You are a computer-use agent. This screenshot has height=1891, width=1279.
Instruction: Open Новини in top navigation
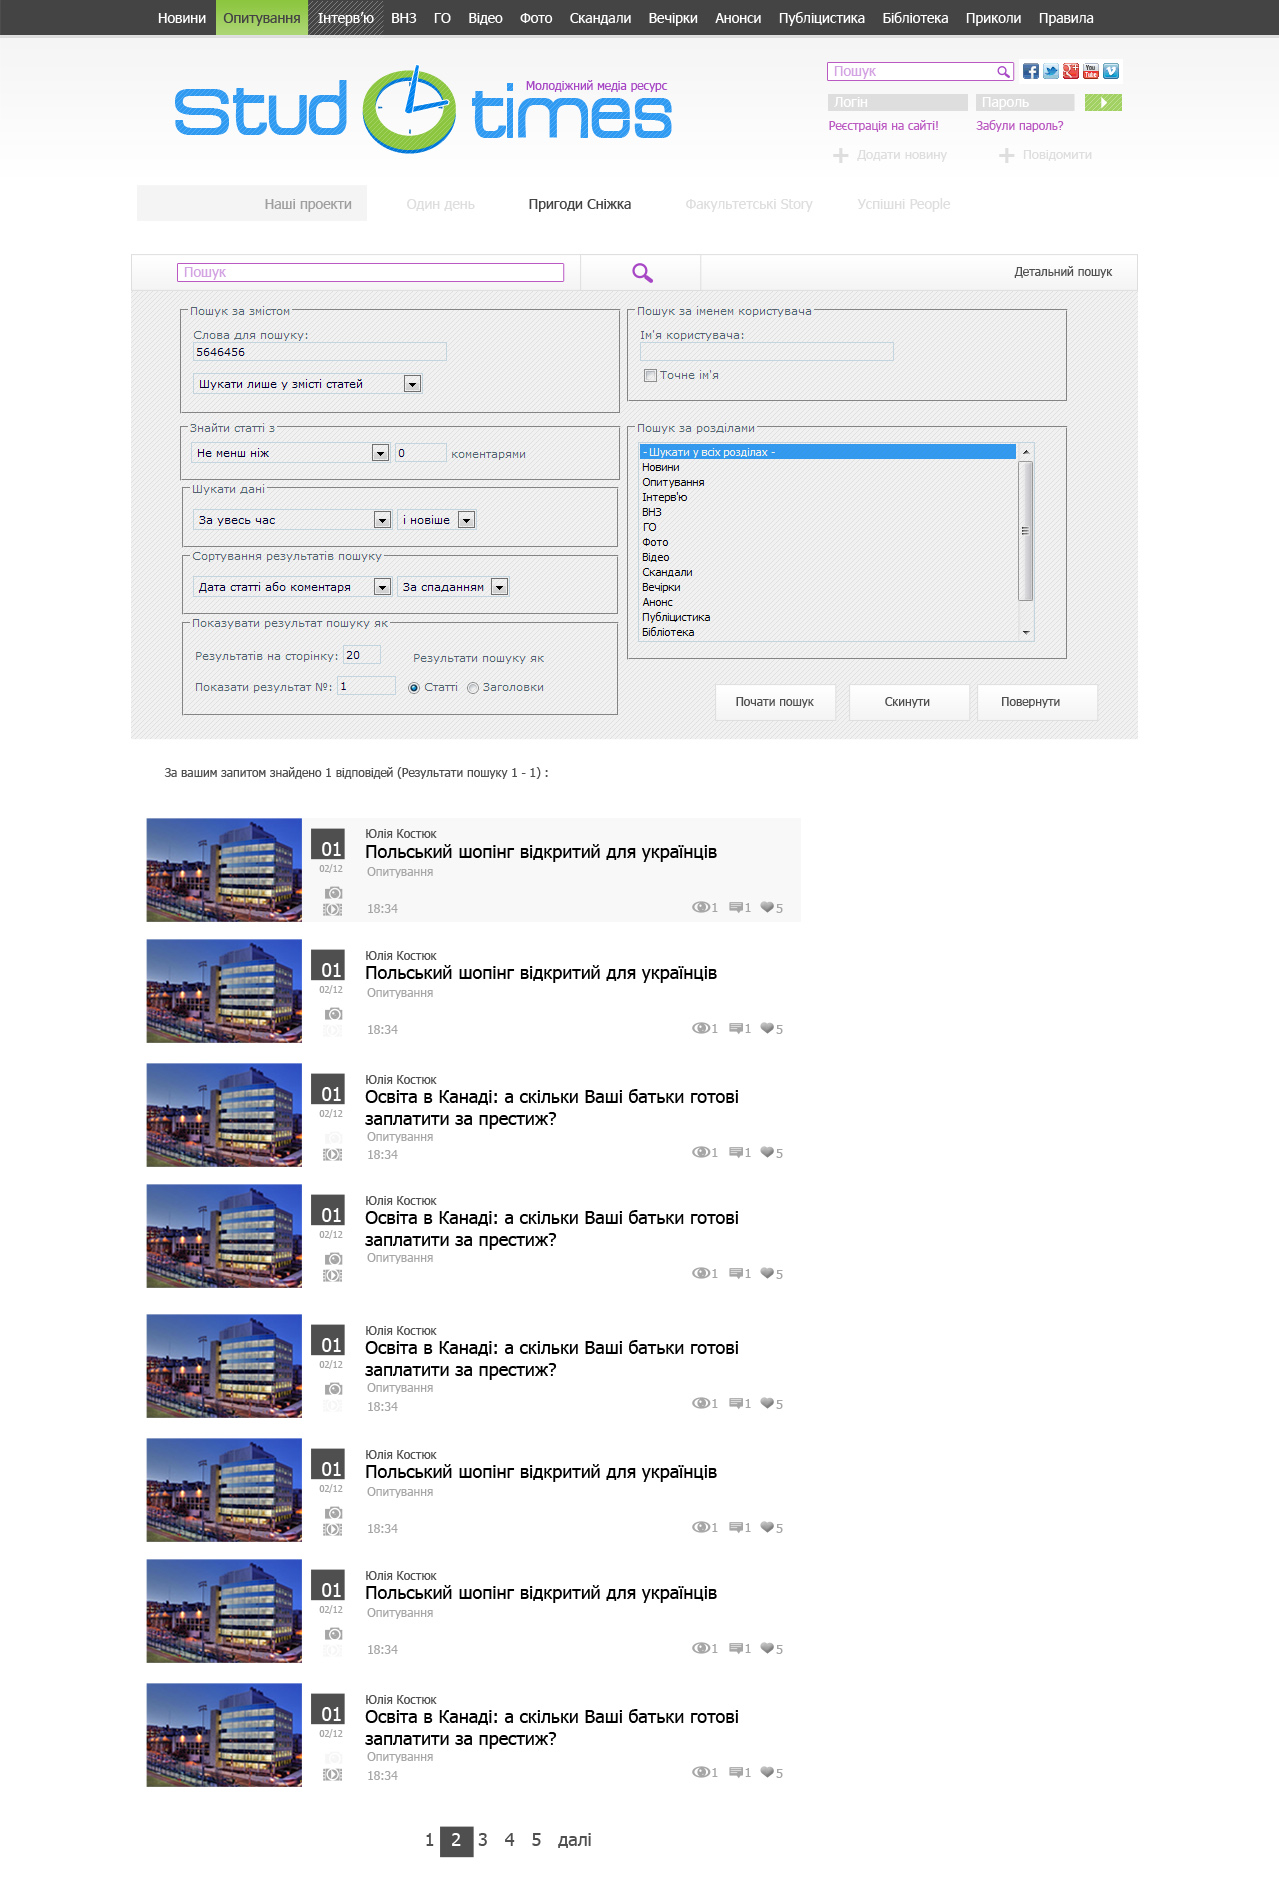point(182,18)
